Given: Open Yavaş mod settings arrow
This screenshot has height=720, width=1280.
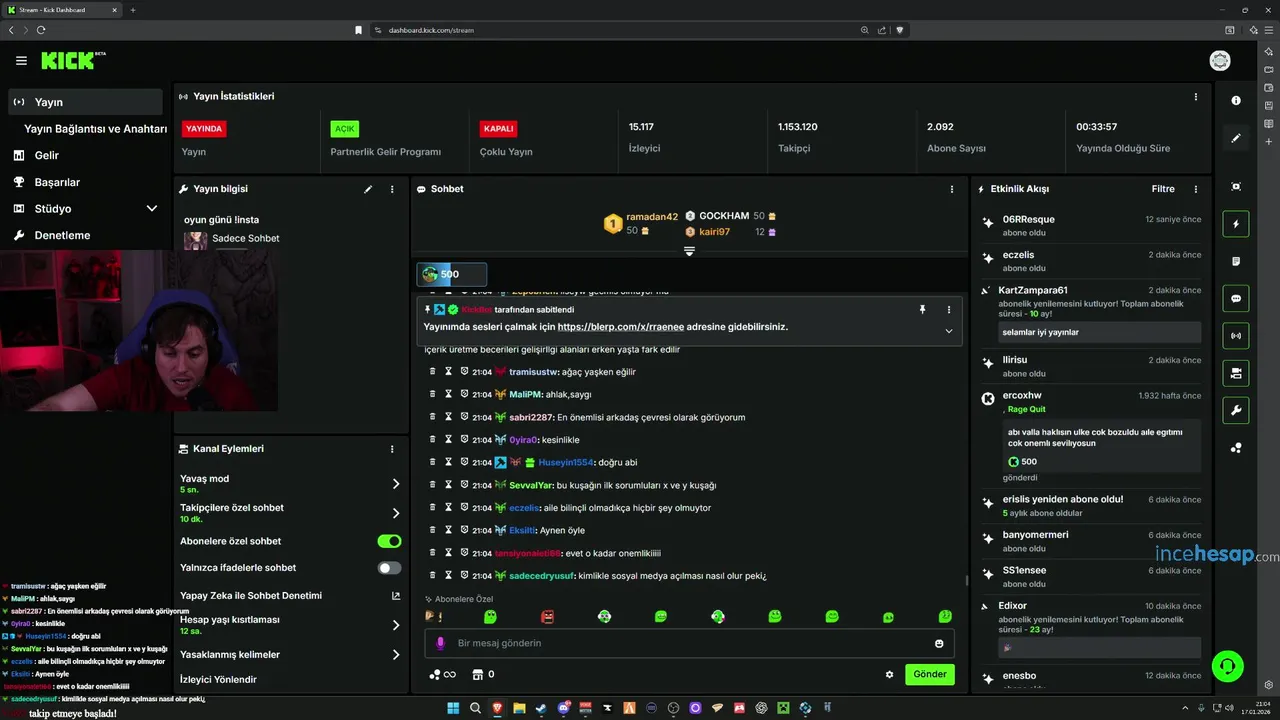Looking at the screenshot, I should [396, 484].
